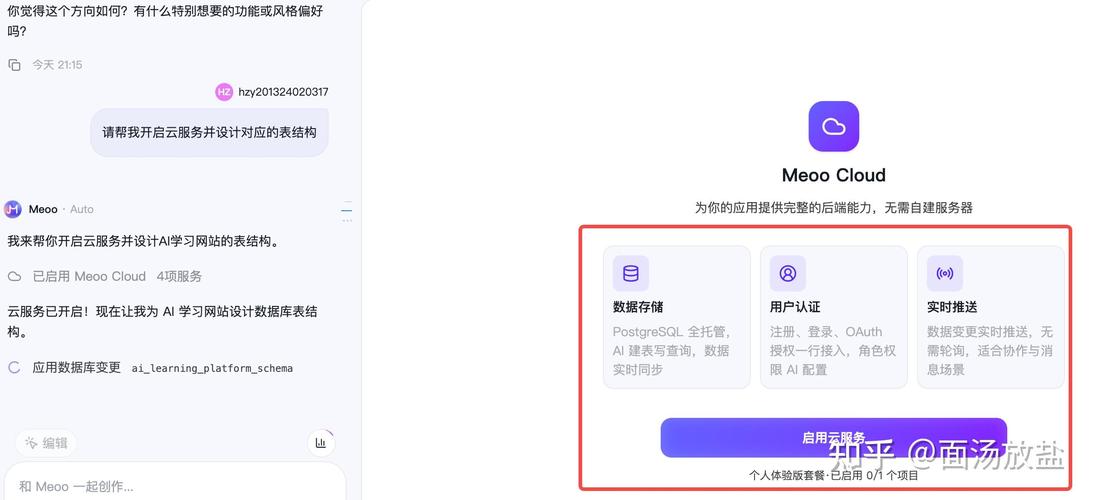Copy the message sent at 今天 21:15

point(14,65)
